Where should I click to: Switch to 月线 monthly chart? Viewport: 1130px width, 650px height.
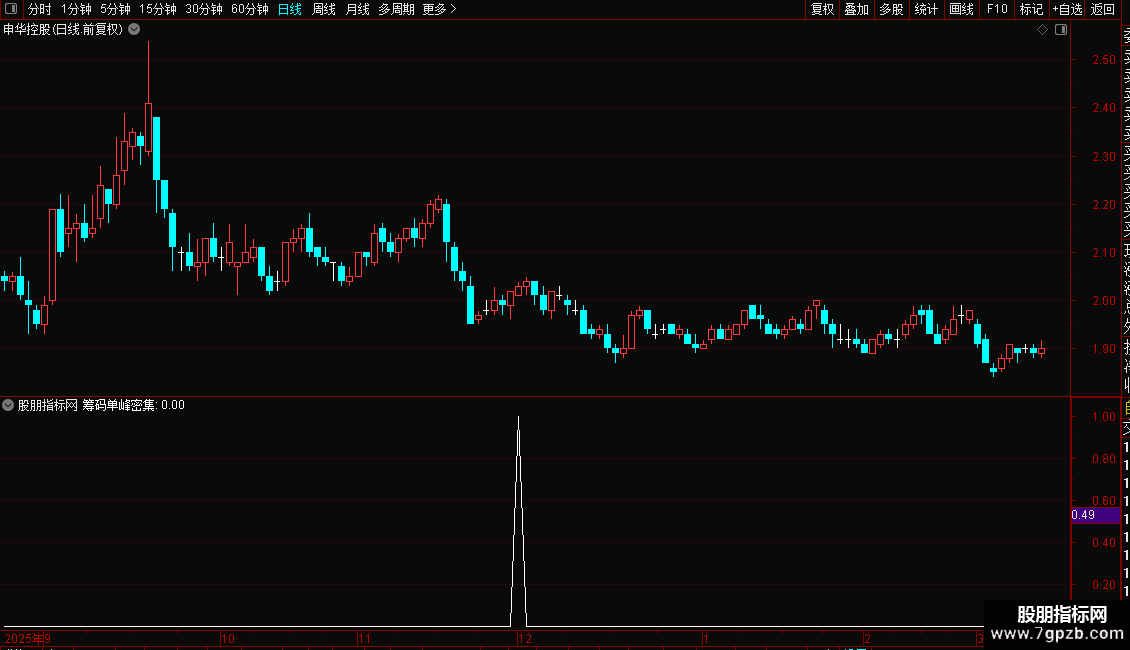click(357, 9)
